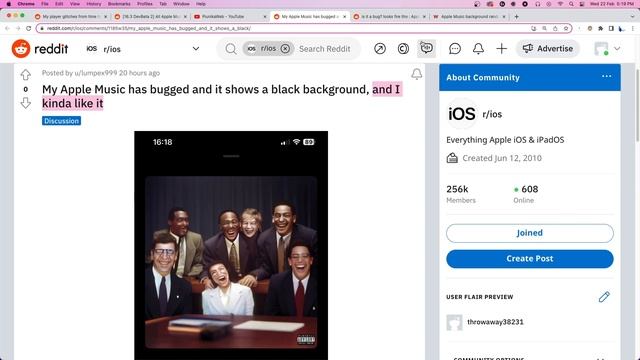640x360 pixels.
Task: Downvote the Apple Music post
Action: coord(26,103)
